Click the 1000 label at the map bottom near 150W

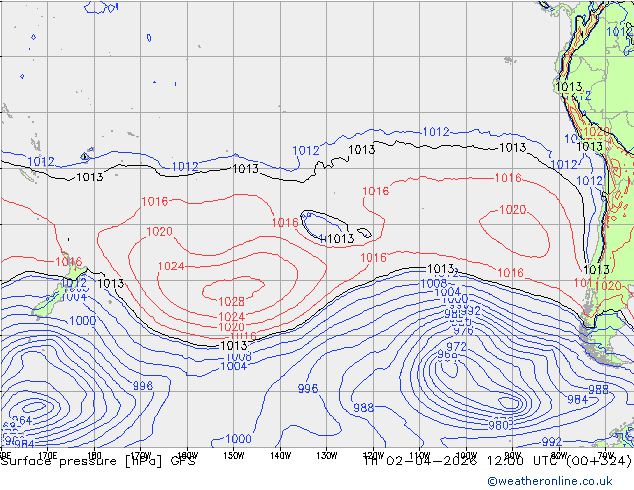point(238,439)
